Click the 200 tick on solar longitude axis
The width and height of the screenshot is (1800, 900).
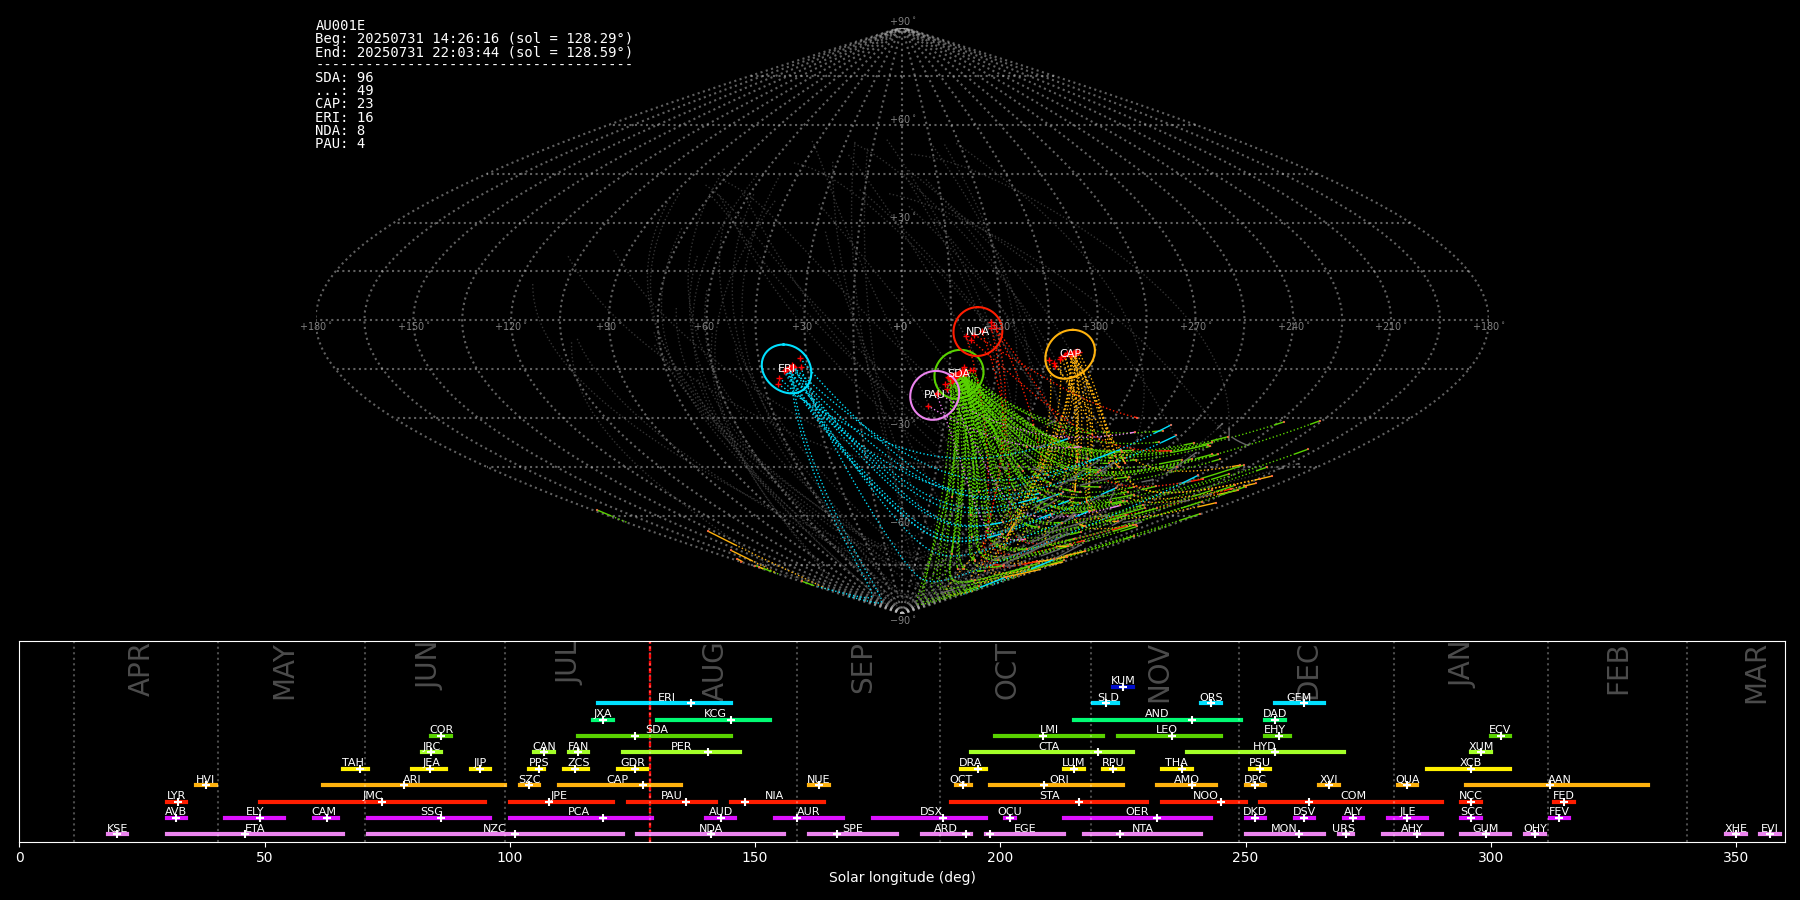click(1000, 857)
